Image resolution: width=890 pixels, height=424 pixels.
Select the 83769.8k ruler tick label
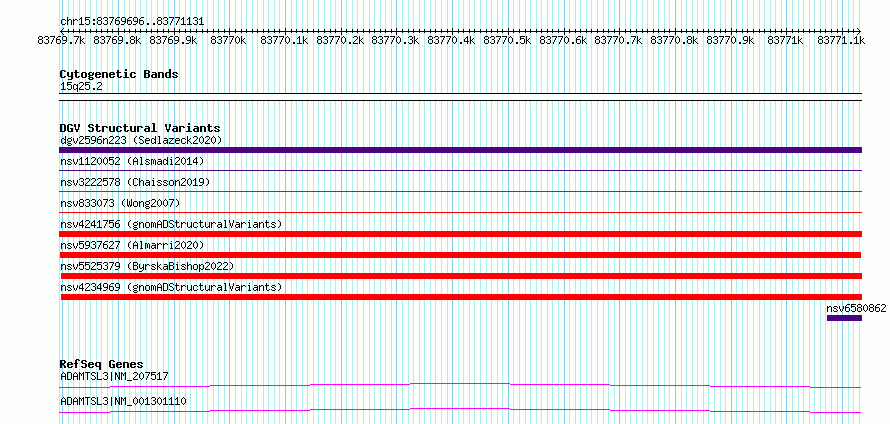coord(117,40)
